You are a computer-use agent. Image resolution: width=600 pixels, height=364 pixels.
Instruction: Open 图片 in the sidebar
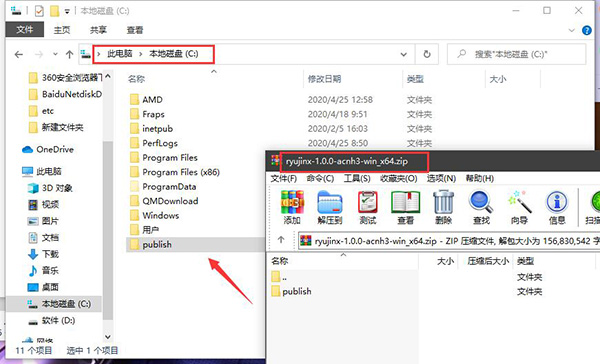pos(43,221)
